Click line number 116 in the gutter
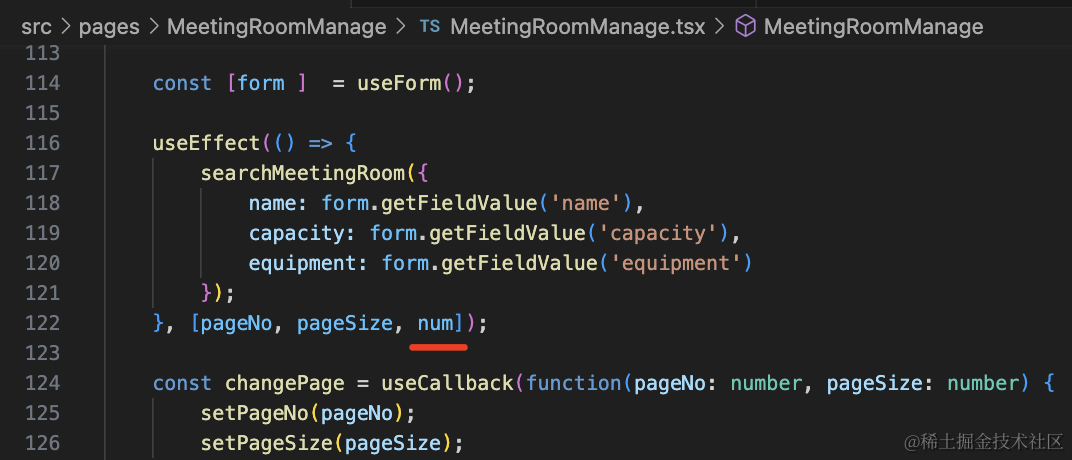Screen dimensions: 1072x460 click(x=42, y=143)
